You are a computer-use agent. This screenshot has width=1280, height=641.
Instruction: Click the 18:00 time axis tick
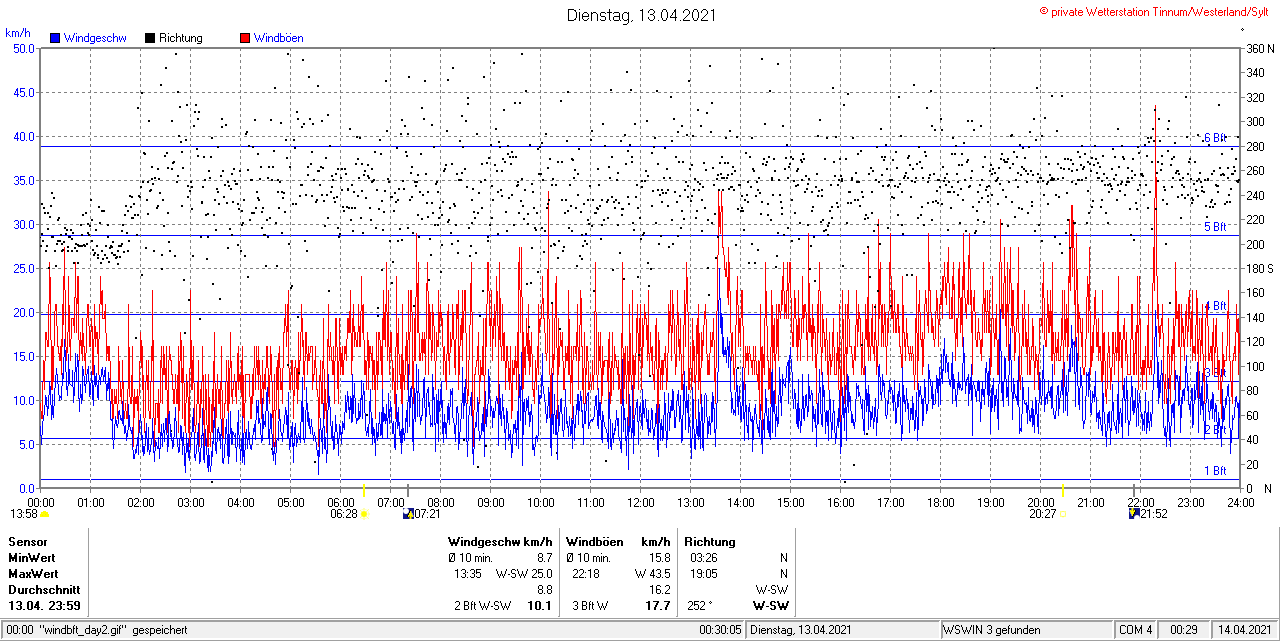click(x=941, y=503)
